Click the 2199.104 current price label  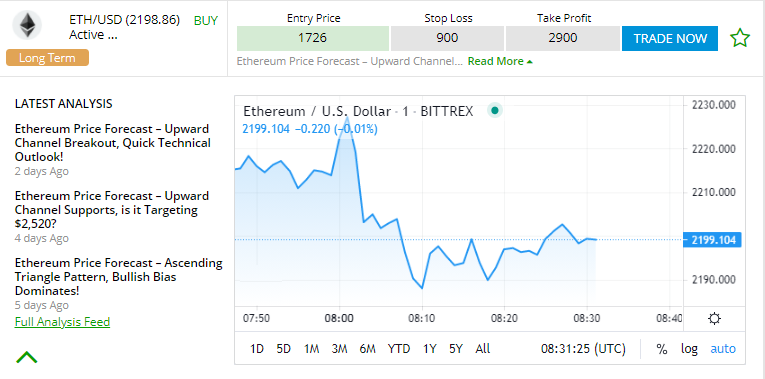coord(713,239)
